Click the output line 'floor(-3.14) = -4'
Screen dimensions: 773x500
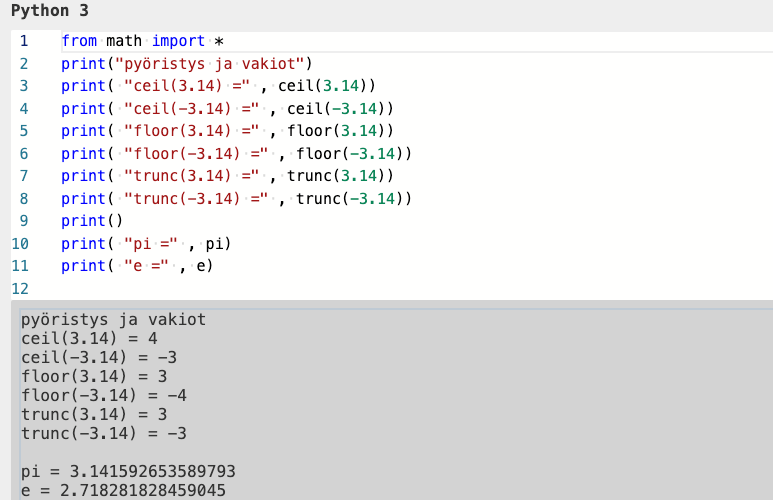point(104,395)
